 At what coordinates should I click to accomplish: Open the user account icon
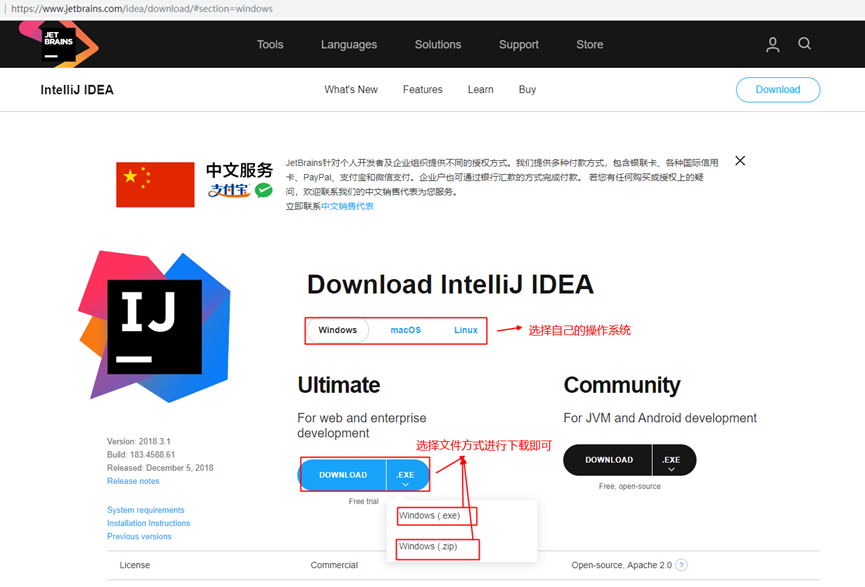[x=772, y=45]
